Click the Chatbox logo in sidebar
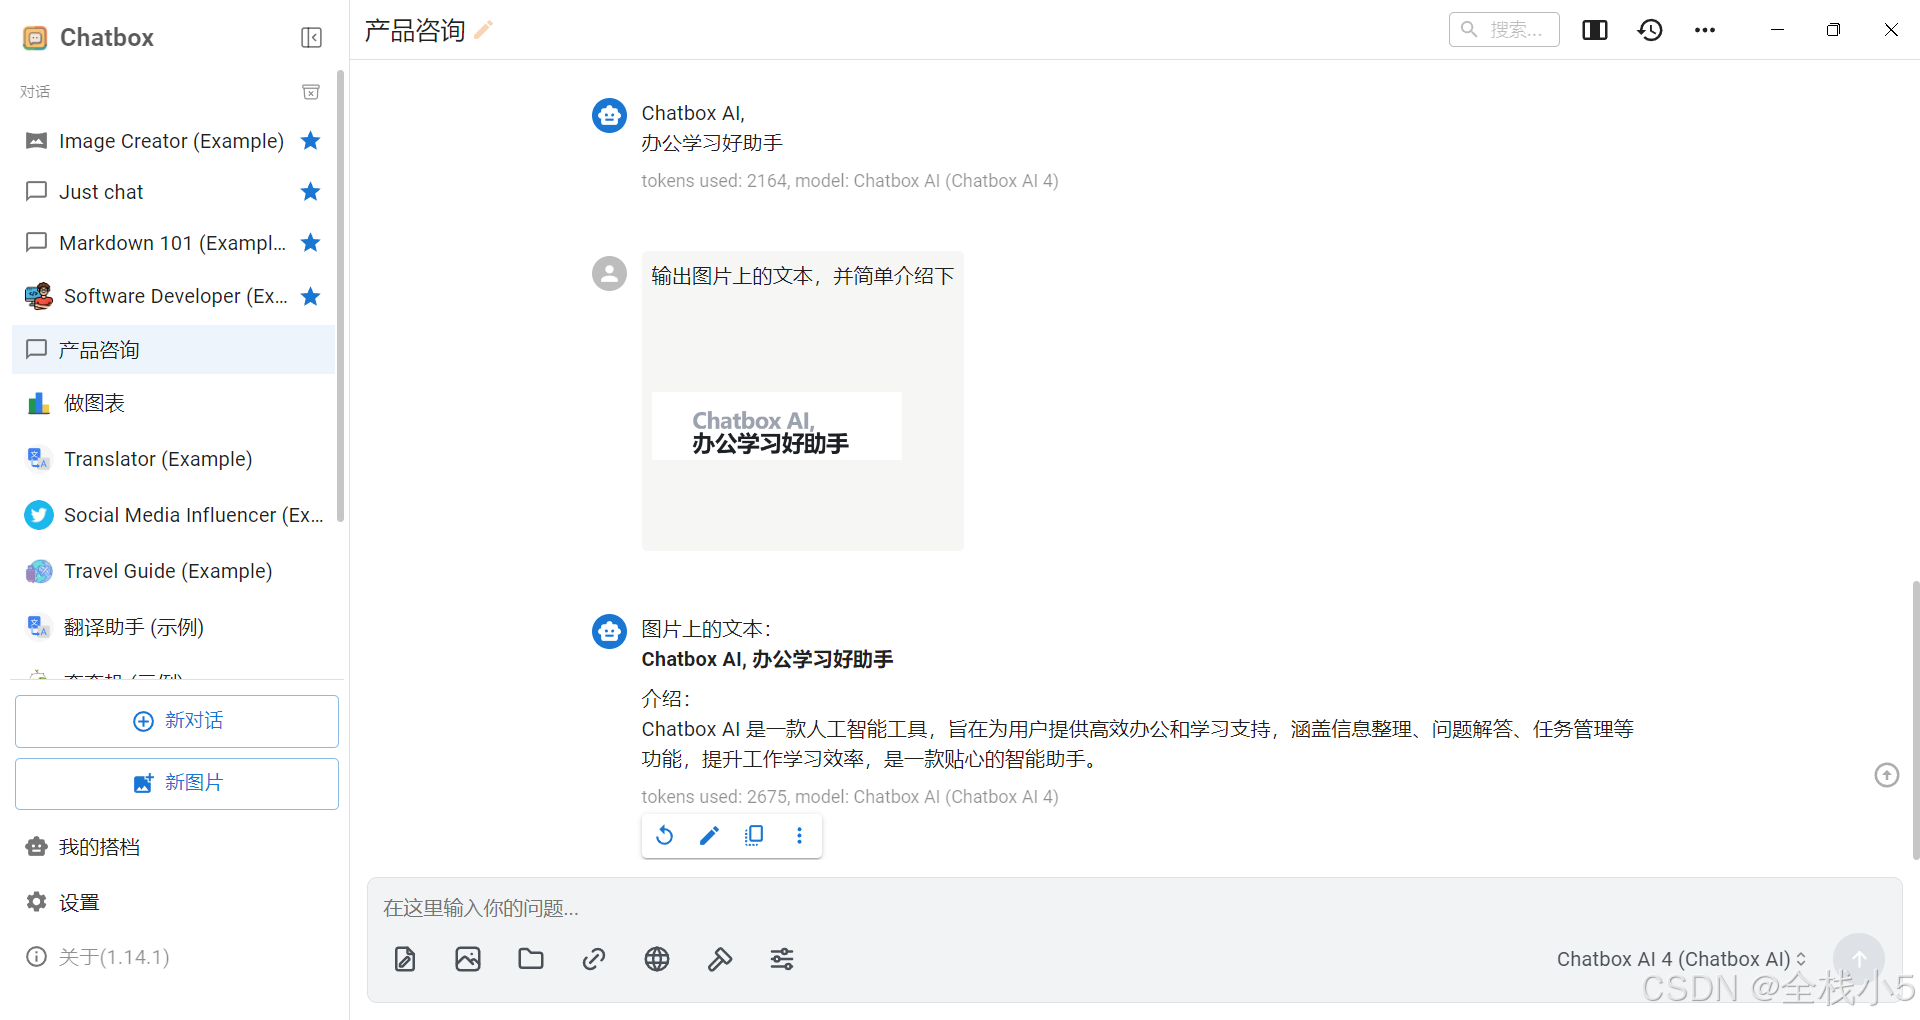The width and height of the screenshot is (1920, 1020). coord(35,38)
